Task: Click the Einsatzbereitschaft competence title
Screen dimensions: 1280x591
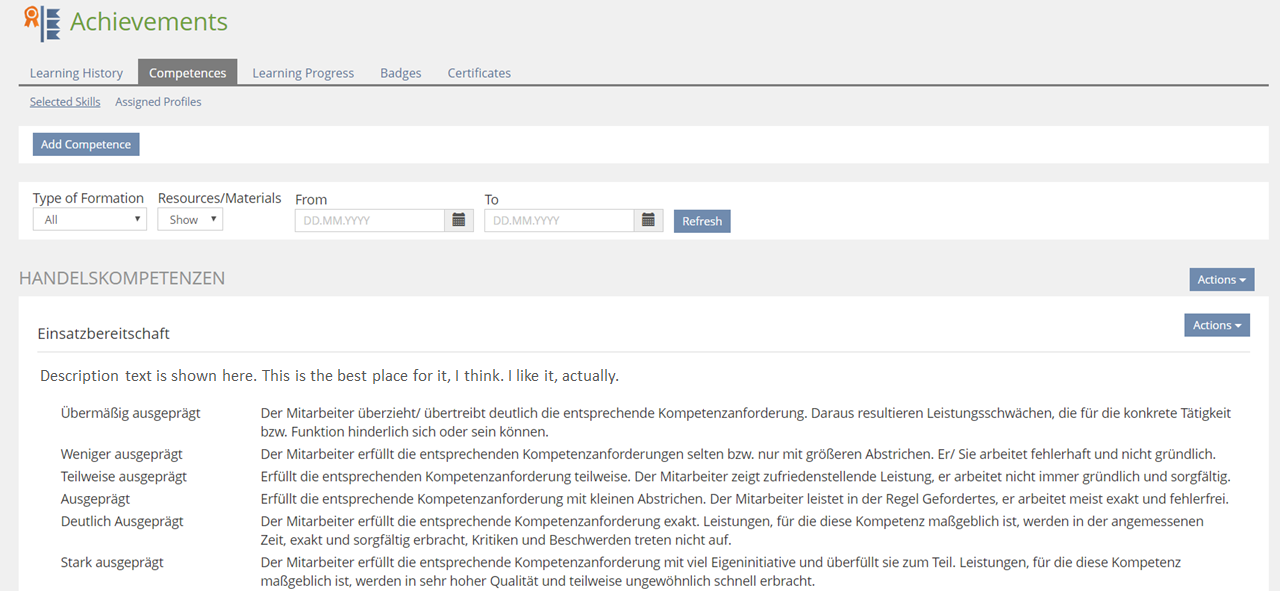Action: point(103,333)
